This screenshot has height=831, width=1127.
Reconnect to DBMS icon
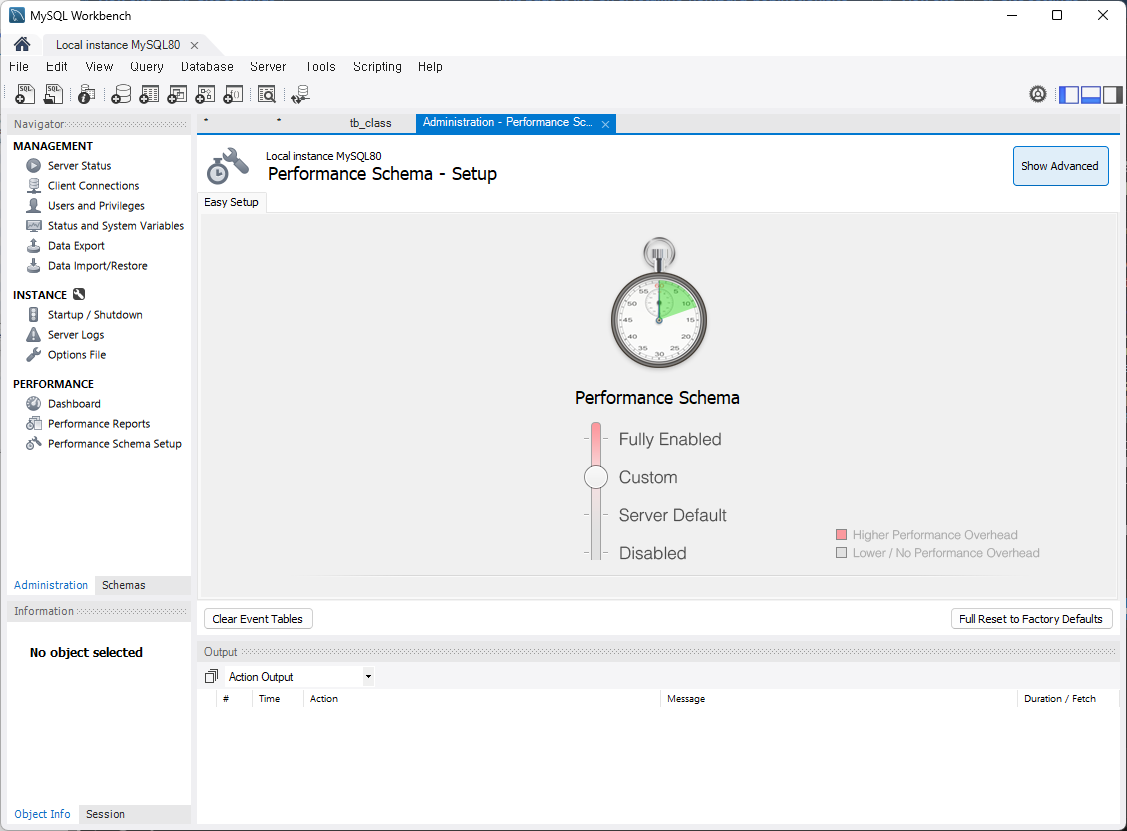click(300, 94)
